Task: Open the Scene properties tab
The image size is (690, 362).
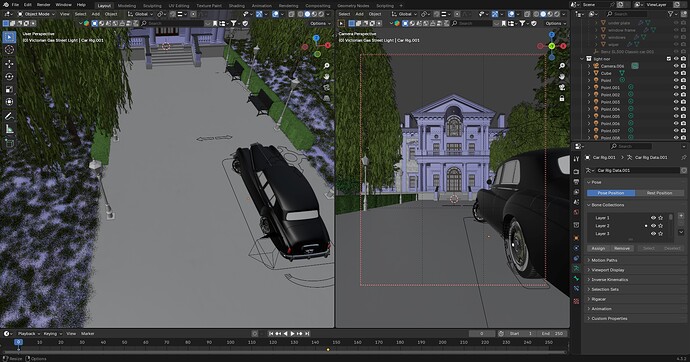Action: click(x=576, y=202)
